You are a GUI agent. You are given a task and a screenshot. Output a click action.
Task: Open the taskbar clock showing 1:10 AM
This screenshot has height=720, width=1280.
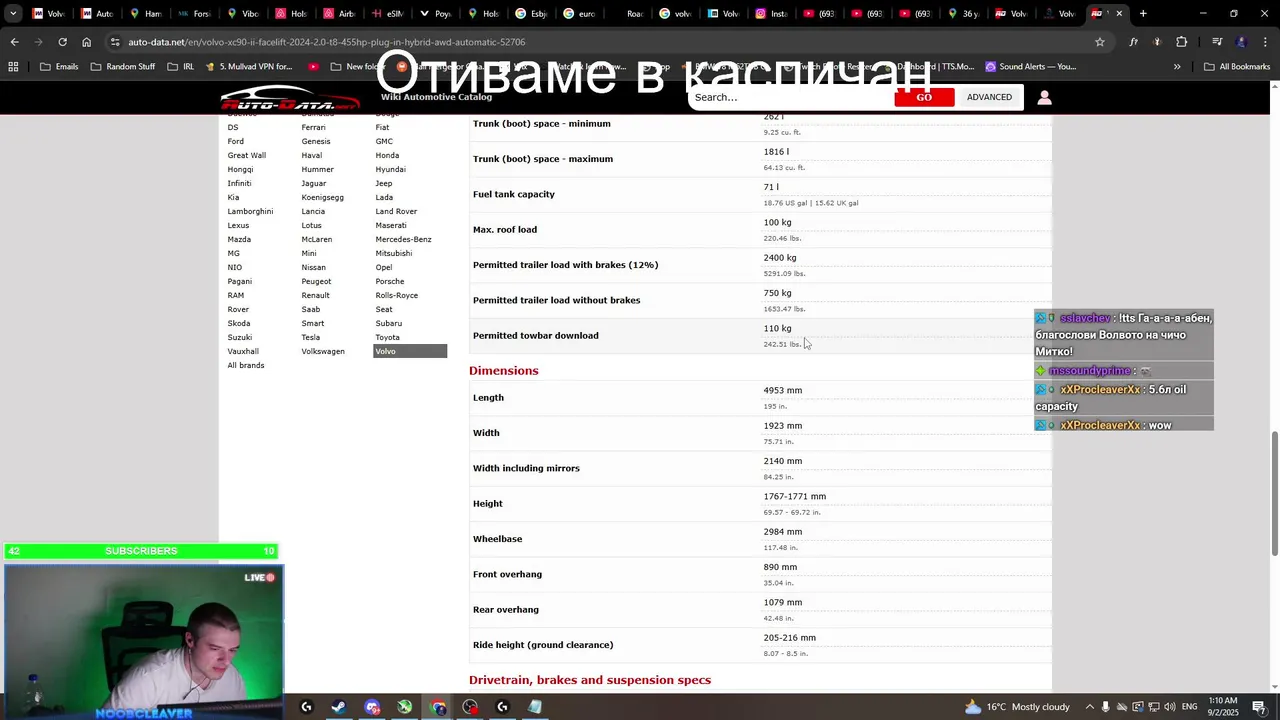coord(1225,707)
